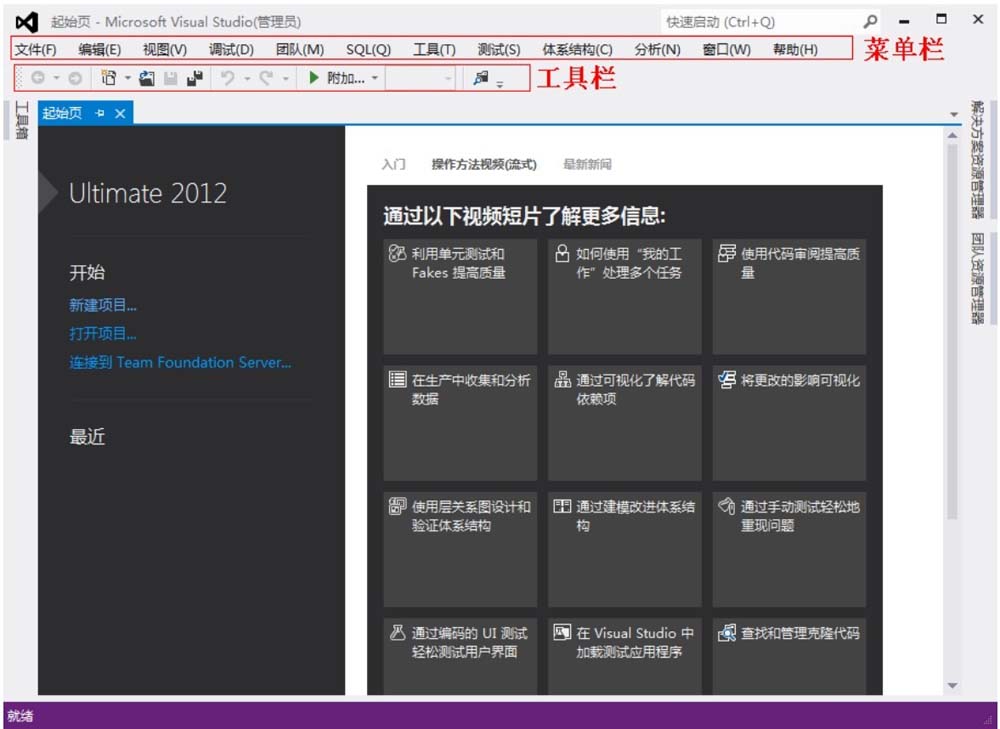This screenshot has height=729, width=1000.
Task: Click the quick launch search magnifier icon
Action: click(871, 22)
